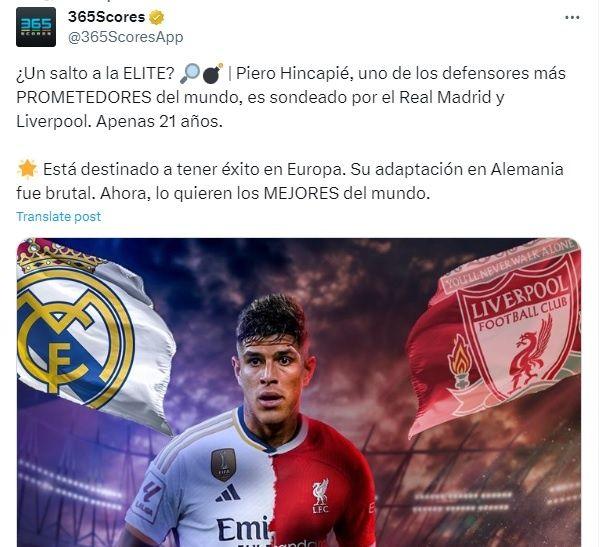This screenshot has height=547, width=603.
Task: Open the @365ScoresApp handle link
Action: (125, 37)
